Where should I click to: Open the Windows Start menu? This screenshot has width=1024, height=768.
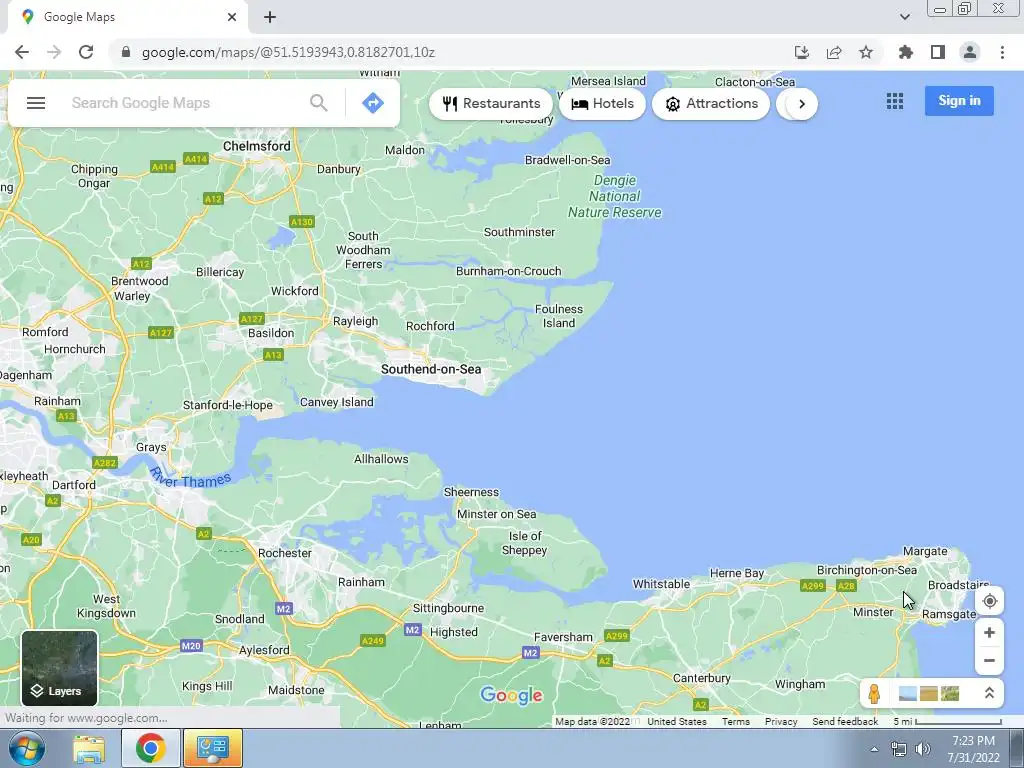(27, 748)
